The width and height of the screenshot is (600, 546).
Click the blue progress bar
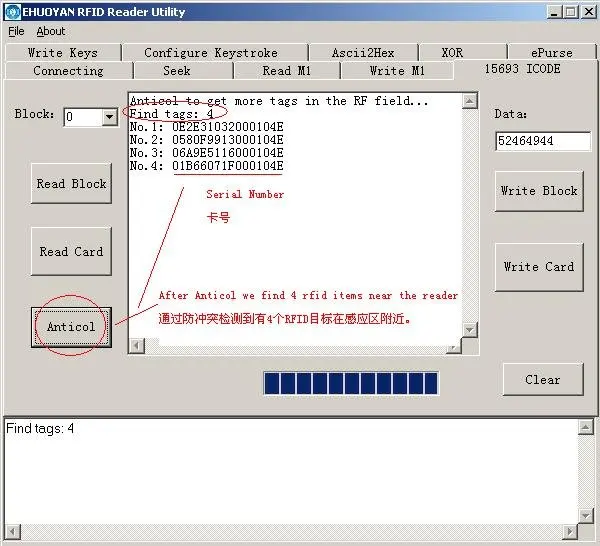click(x=351, y=383)
